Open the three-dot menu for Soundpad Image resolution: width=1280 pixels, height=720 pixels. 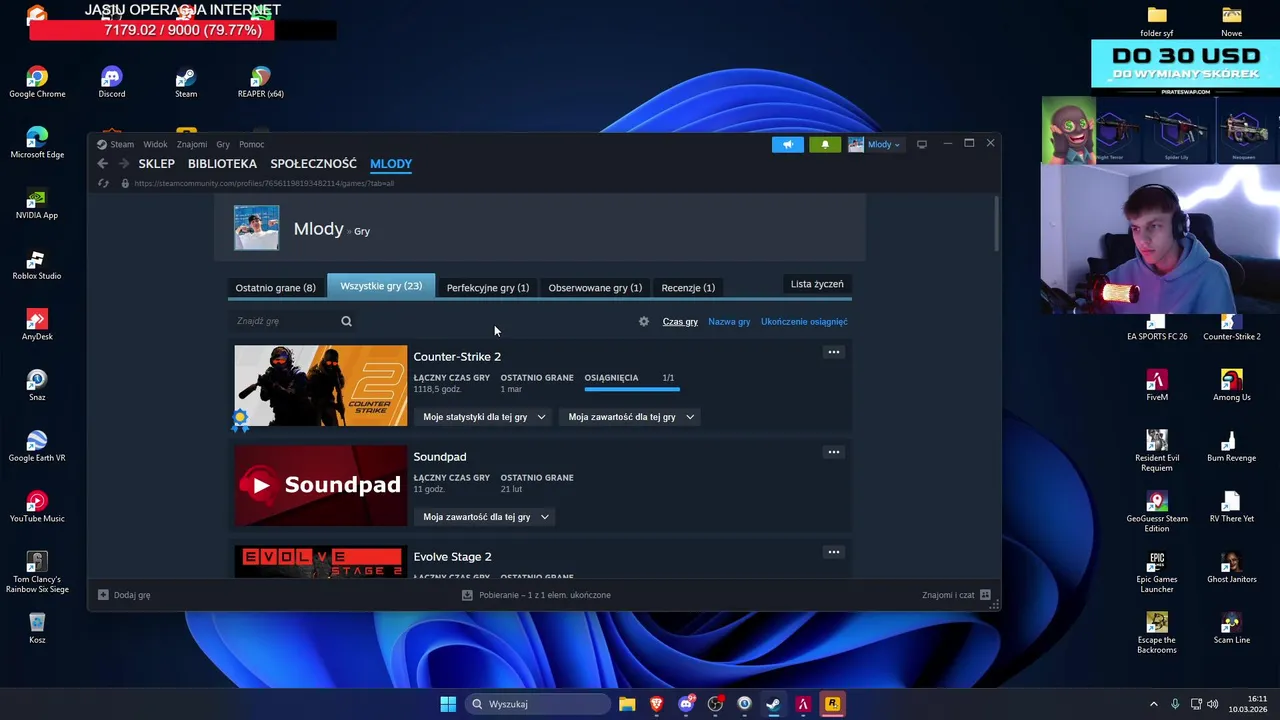point(833,452)
